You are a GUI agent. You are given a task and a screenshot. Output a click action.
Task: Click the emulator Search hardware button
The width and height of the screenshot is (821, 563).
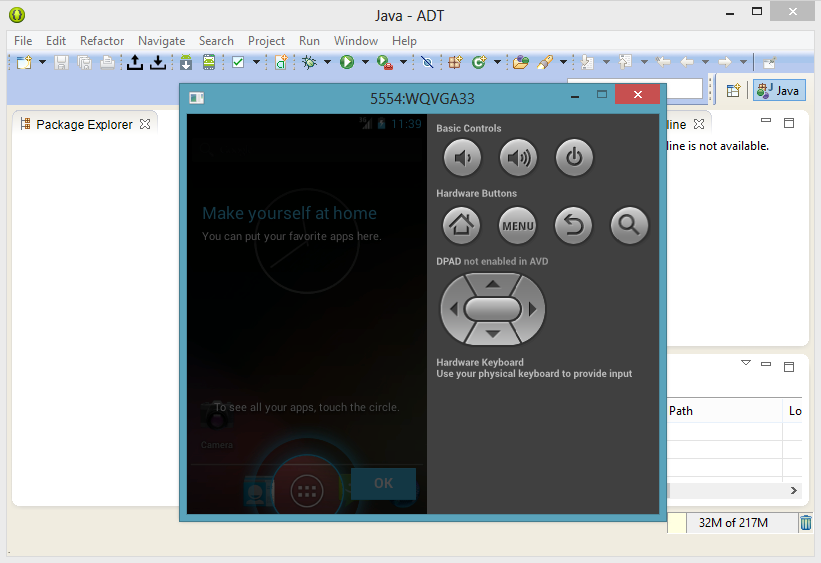[x=629, y=226]
